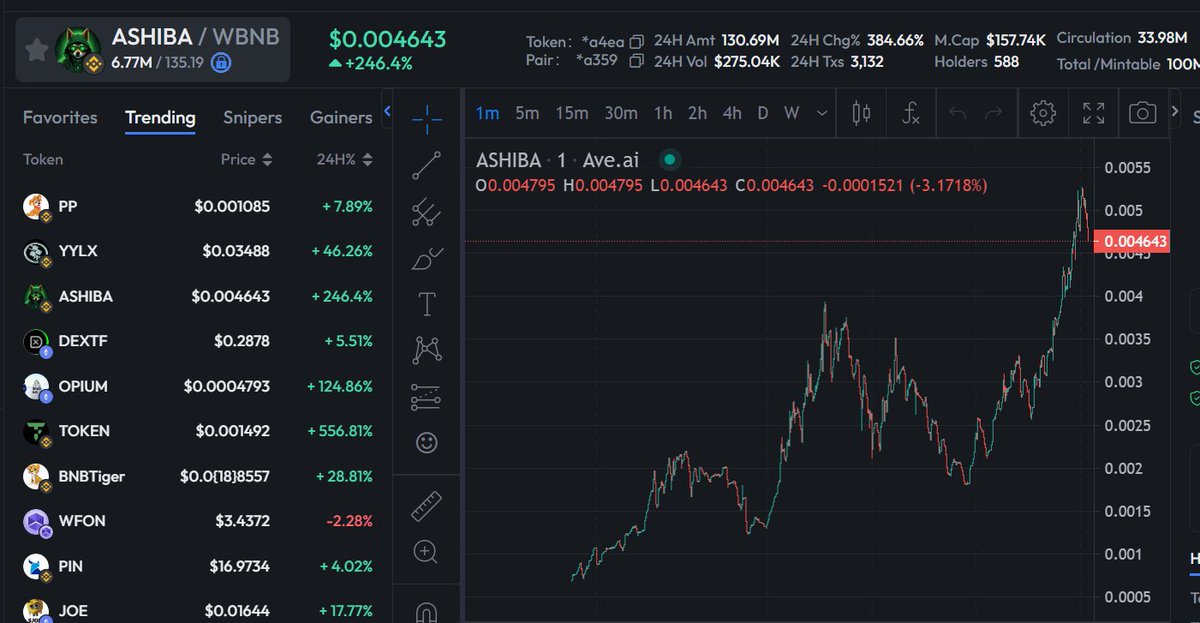Expand more timeframe options chevron
Viewport: 1200px width, 623px height.
click(822, 113)
